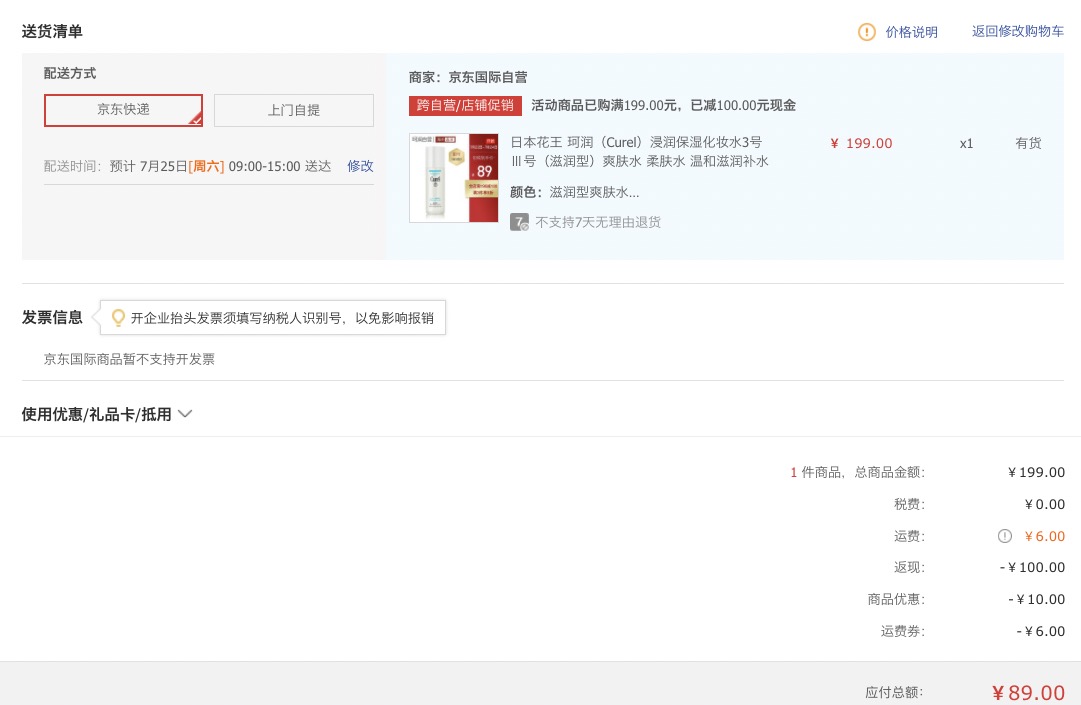Screen dimensions: 1081x705
Task: Click the shipping fee info icon
Action: coord(1005,536)
